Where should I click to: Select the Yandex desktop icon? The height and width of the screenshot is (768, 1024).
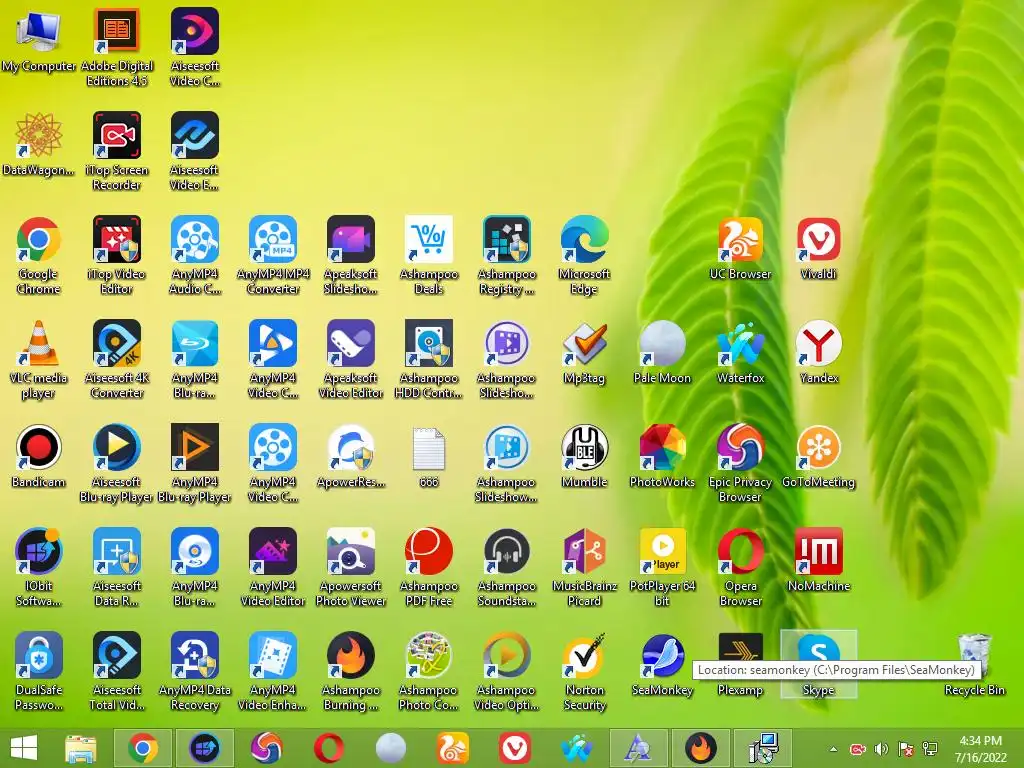[818, 353]
